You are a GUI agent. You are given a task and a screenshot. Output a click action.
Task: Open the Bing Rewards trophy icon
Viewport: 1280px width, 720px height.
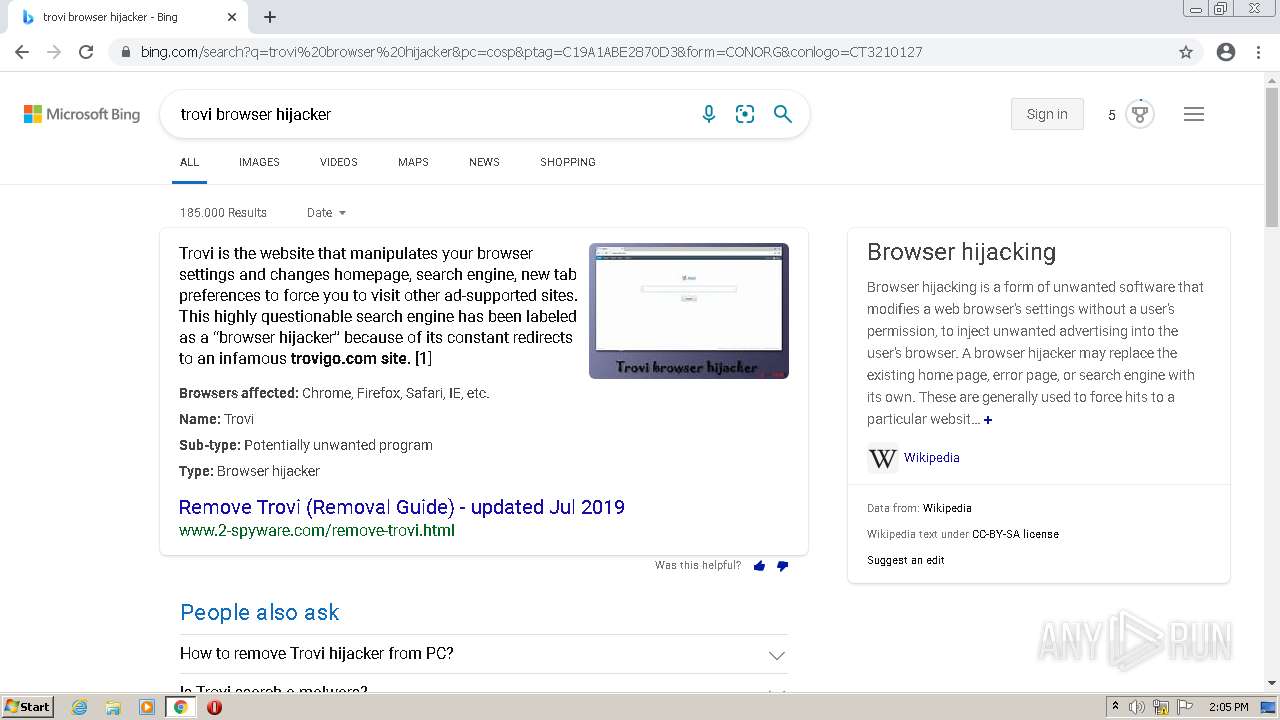[1140, 114]
